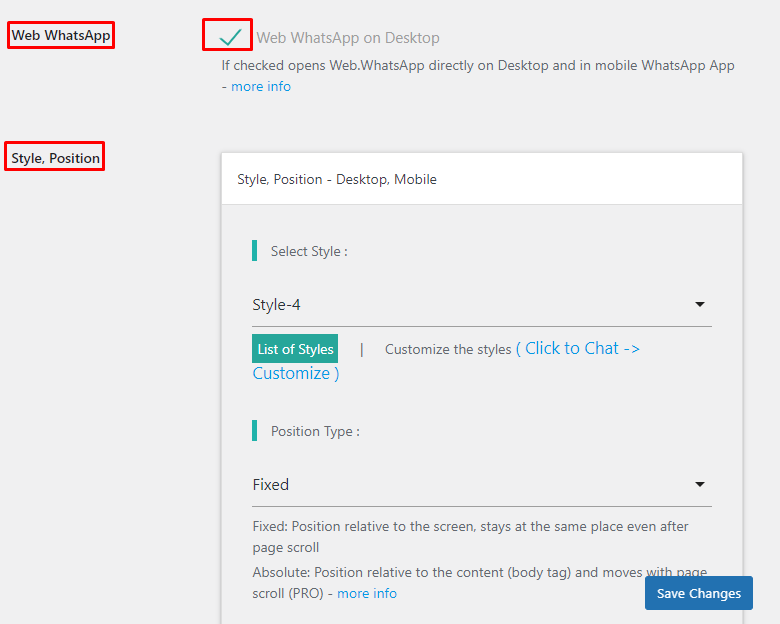
Task: Click the Save Changes button
Action: click(698, 593)
